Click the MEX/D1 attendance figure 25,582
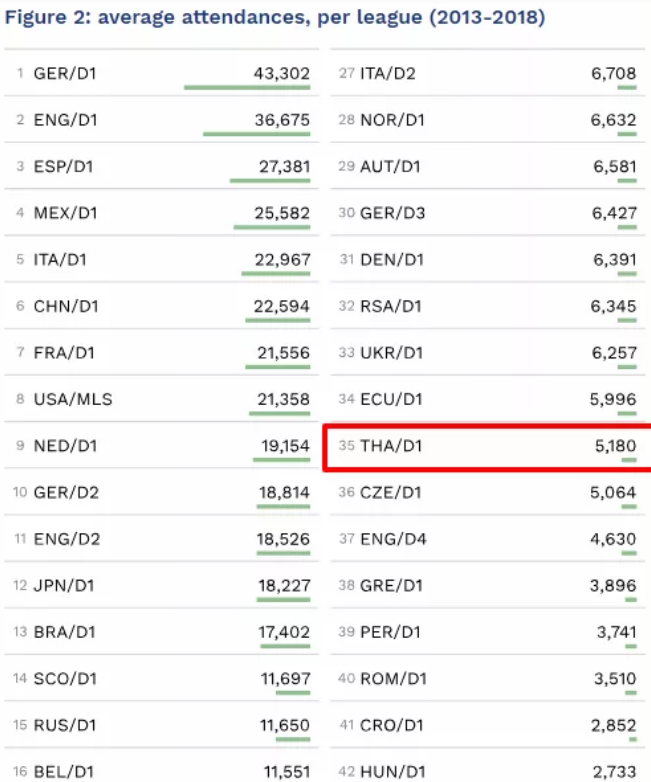The image size is (651, 782). 281,214
